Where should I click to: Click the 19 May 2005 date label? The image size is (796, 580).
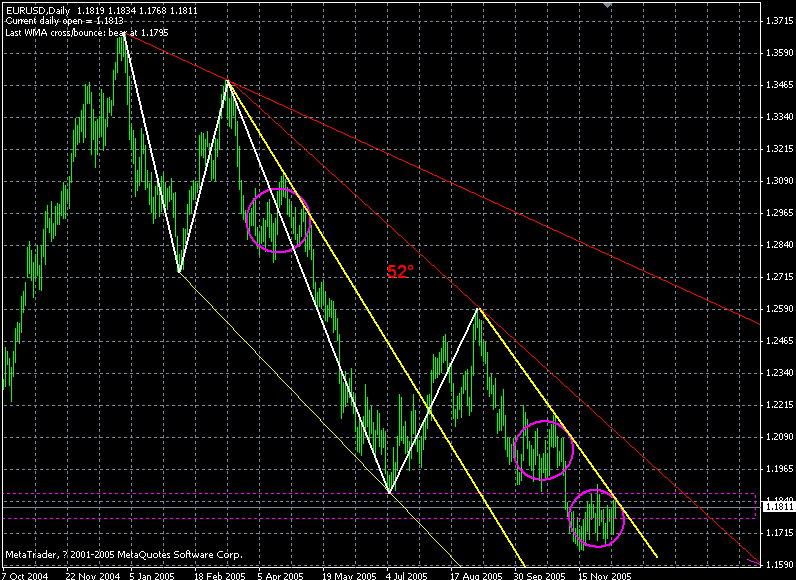349,575
